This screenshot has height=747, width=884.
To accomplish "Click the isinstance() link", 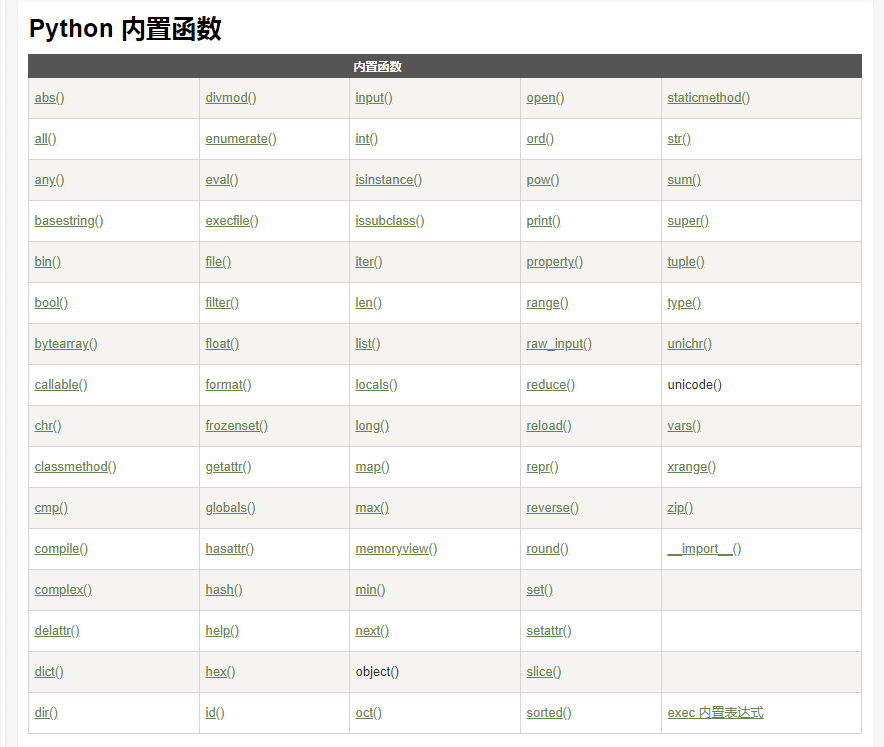I will (x=388, y=180).
